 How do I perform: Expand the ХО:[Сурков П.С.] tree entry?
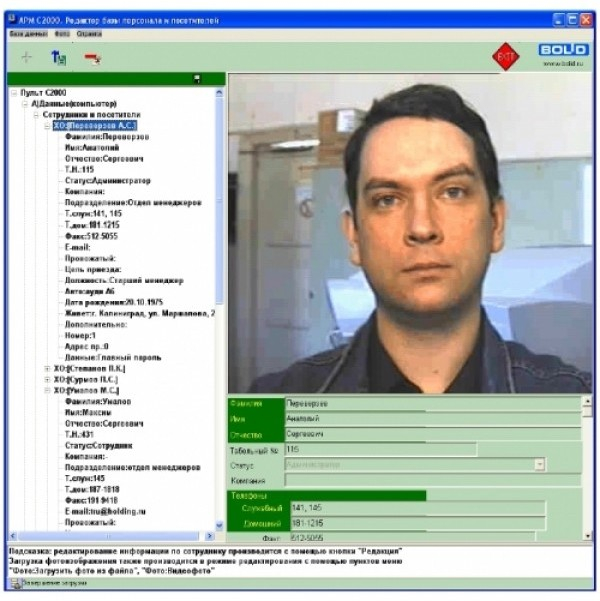pos(47,379)
